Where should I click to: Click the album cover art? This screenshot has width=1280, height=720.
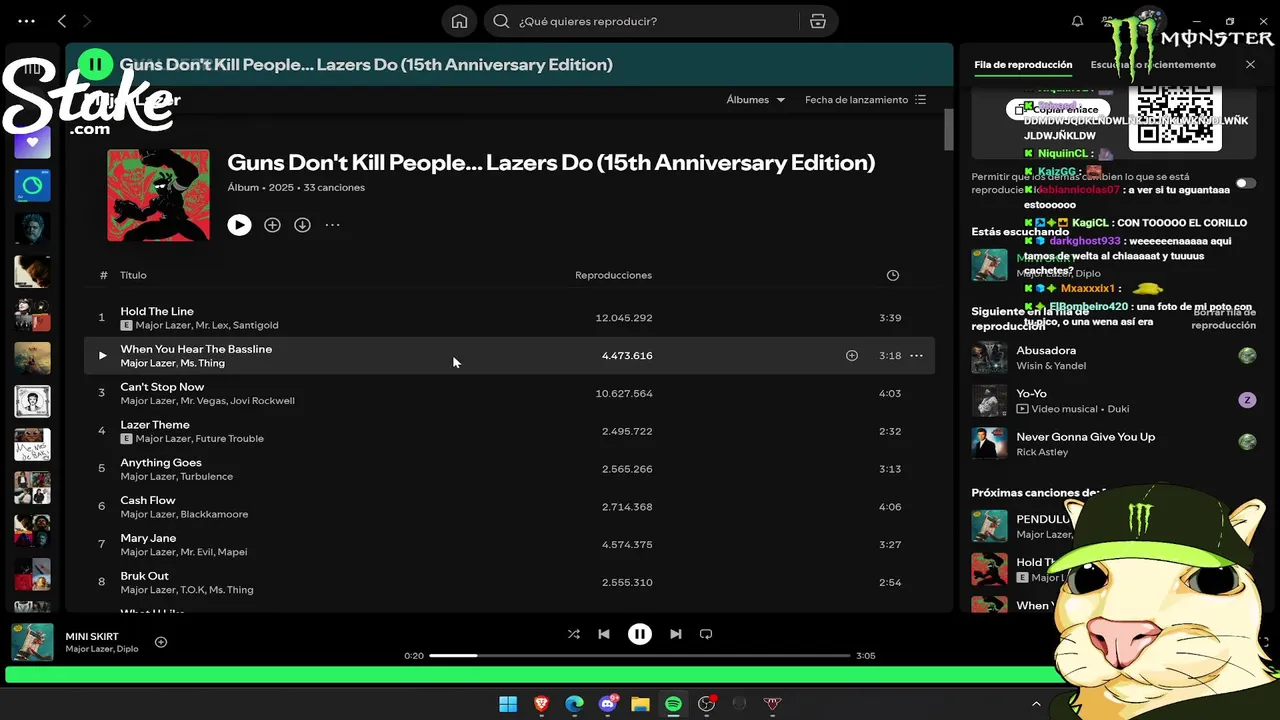point(158,195)
